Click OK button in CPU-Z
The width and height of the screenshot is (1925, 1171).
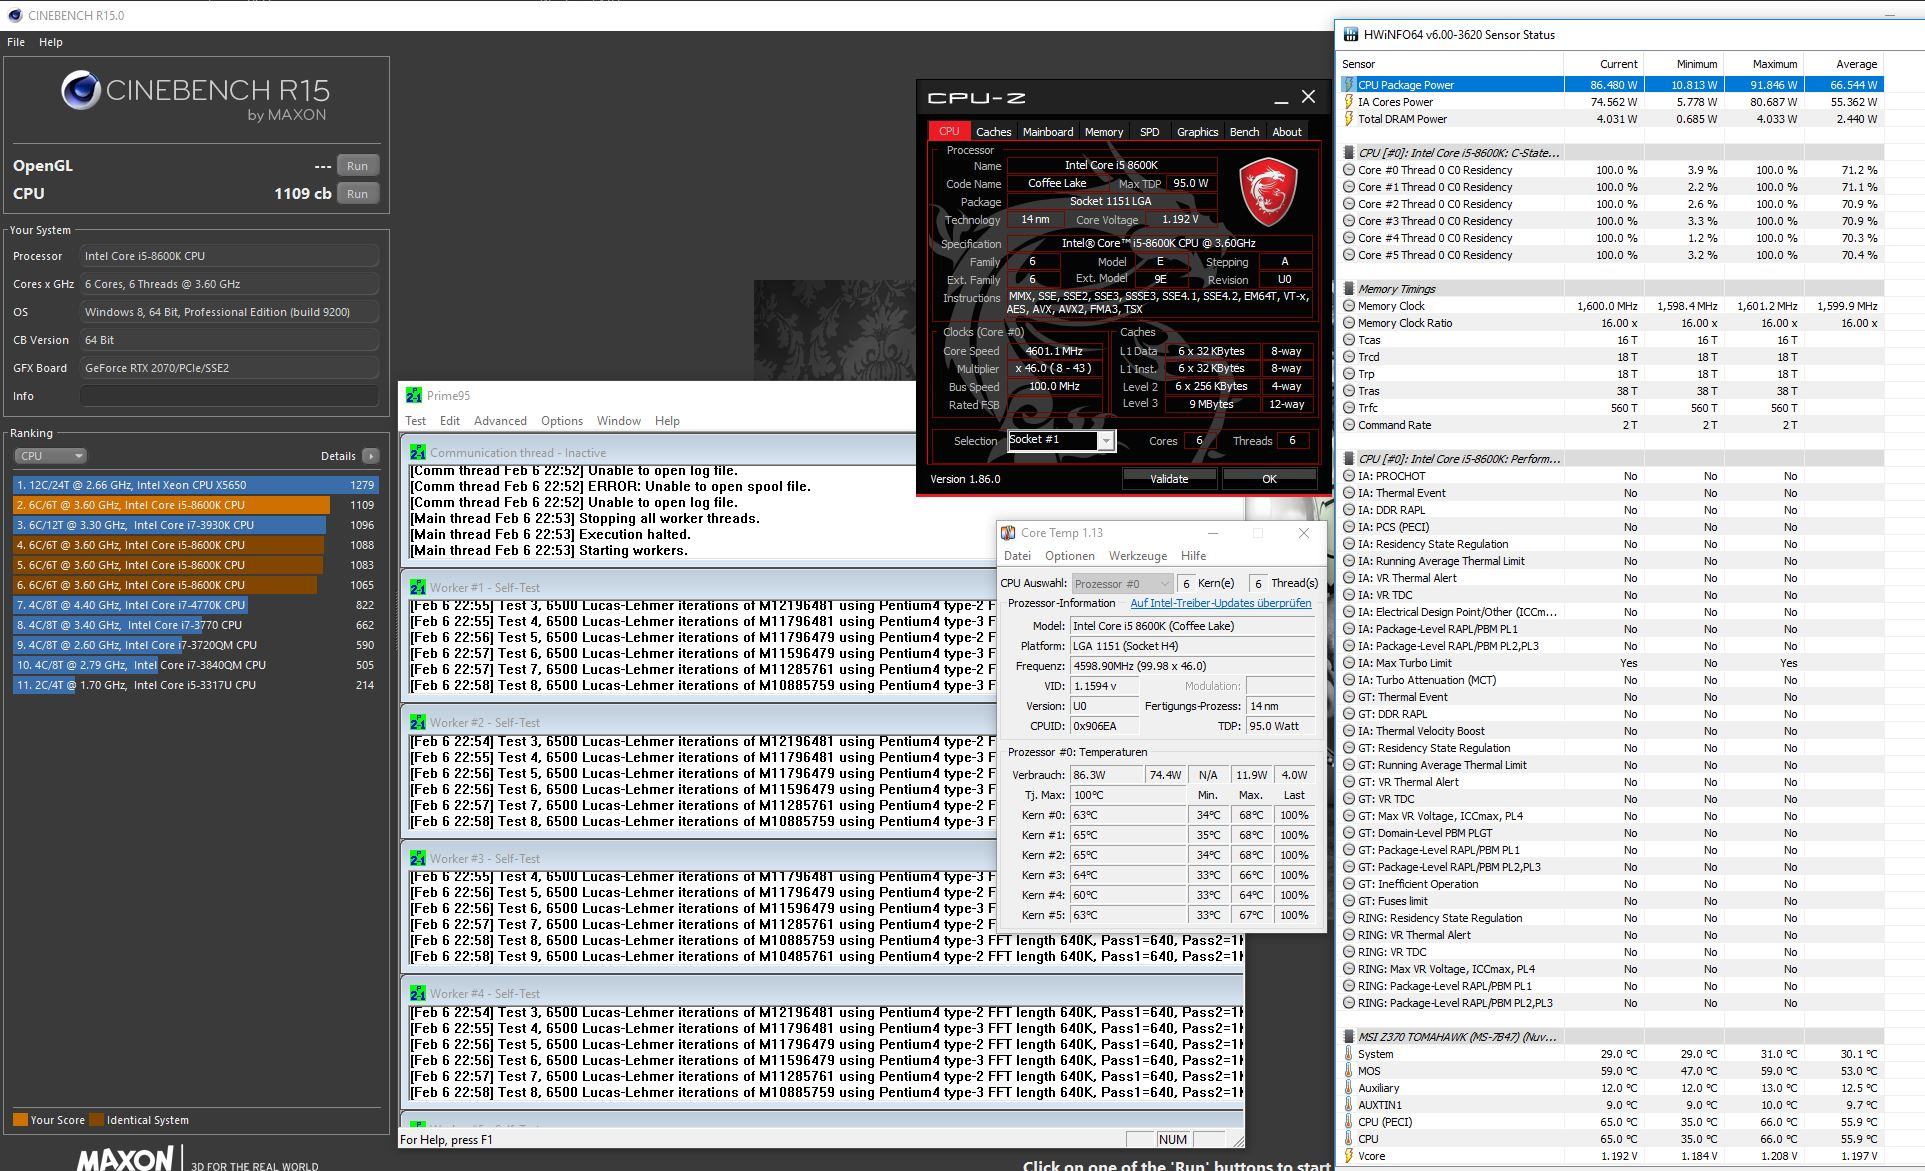1269,479
